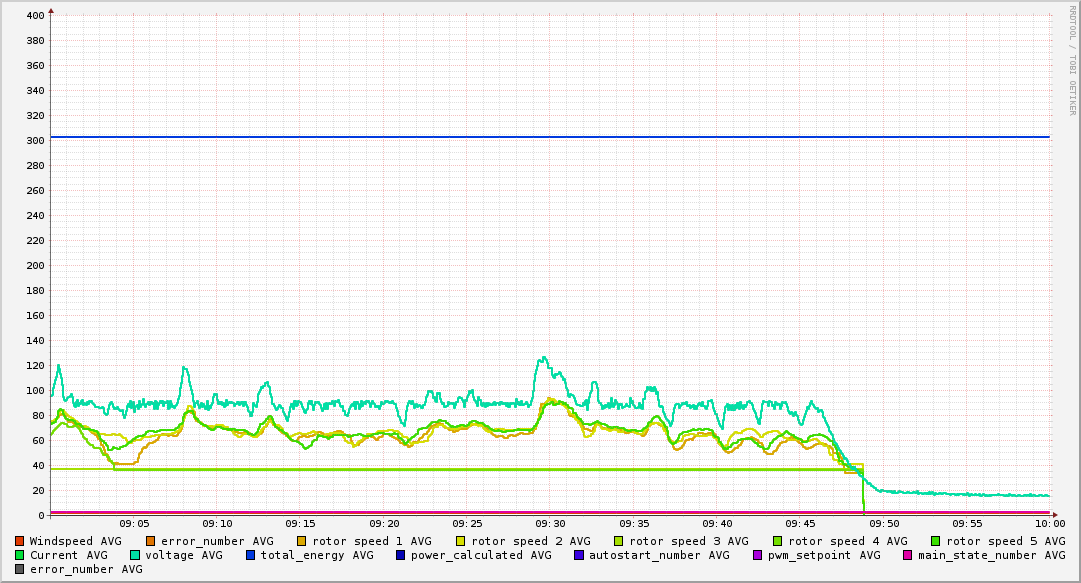
Task: Click the voltage peak near 09:30
Action: click(544, 358)
